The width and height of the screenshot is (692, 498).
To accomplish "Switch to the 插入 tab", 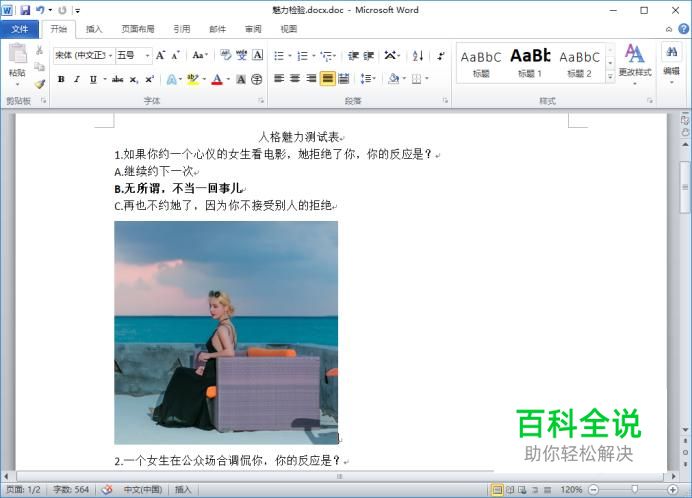I will pos(94,29).
